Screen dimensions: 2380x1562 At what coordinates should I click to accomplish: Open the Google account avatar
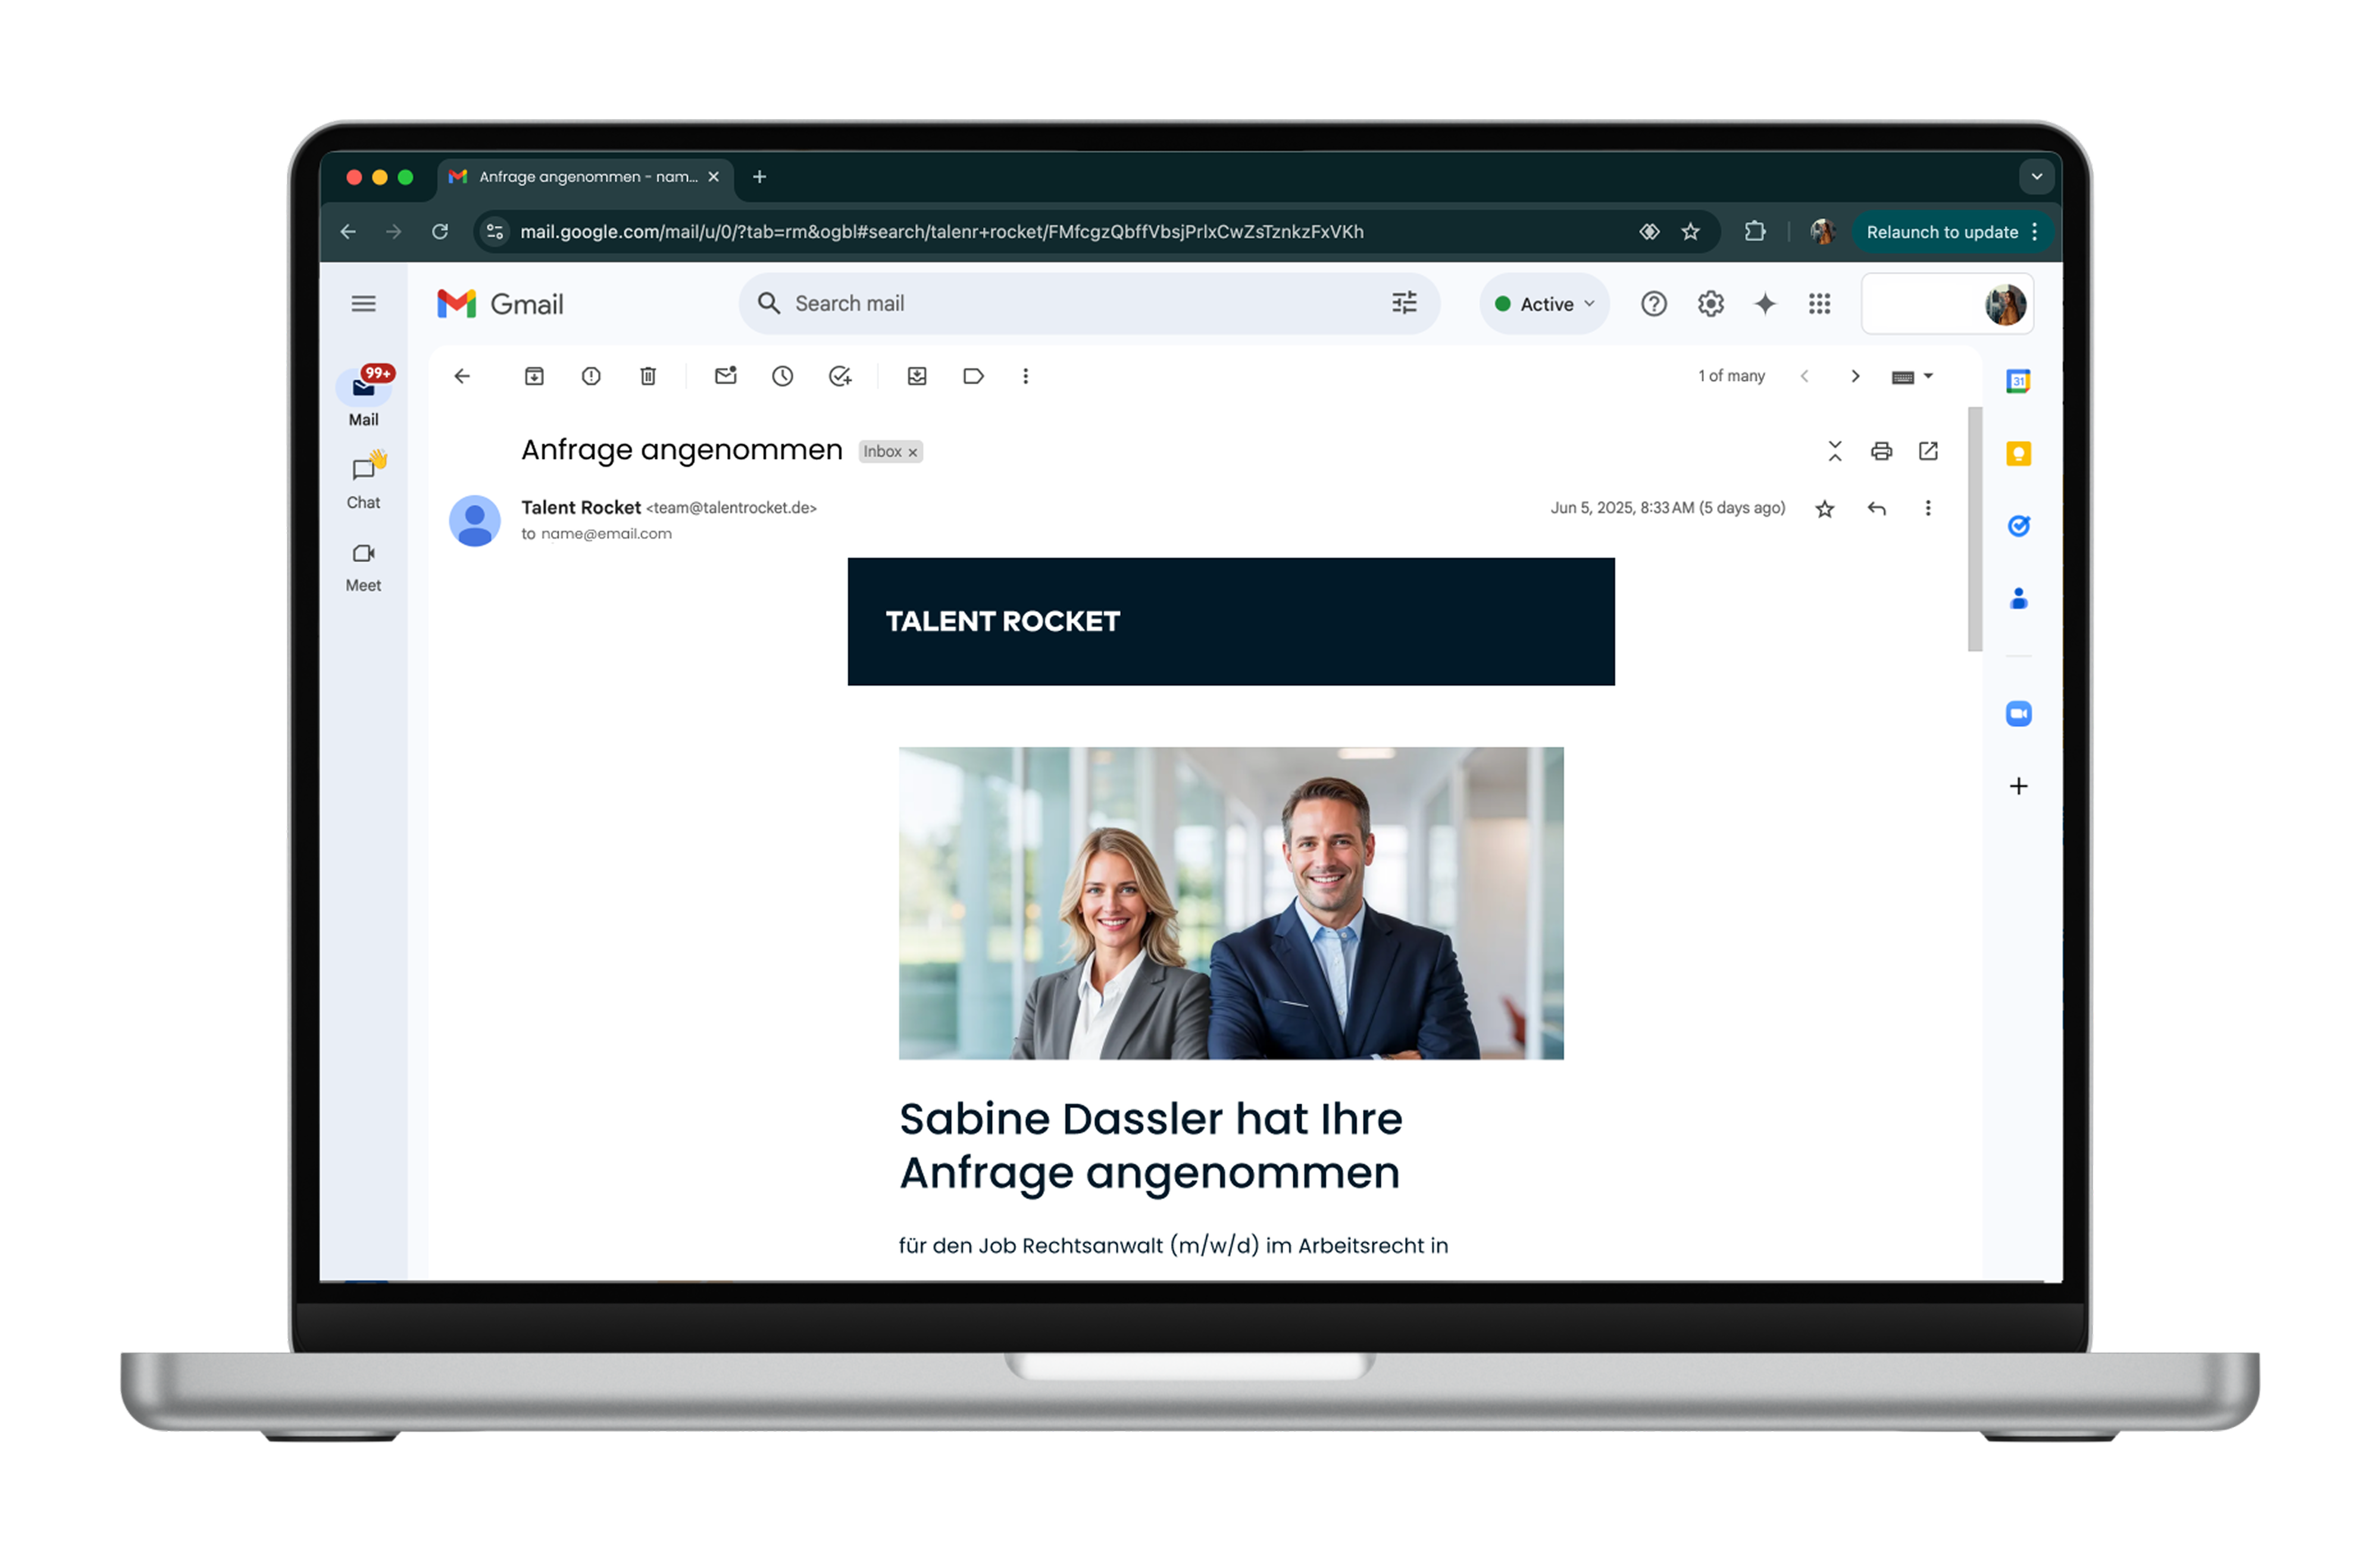click(x=2005, y=304)
